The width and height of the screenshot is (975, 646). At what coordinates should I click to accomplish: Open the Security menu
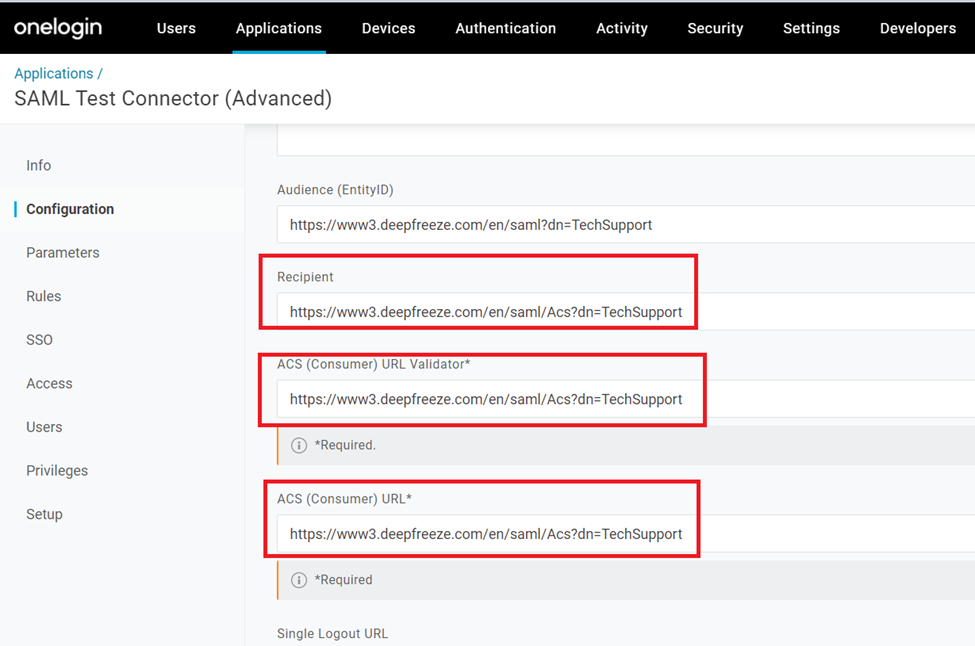[715, 28]
